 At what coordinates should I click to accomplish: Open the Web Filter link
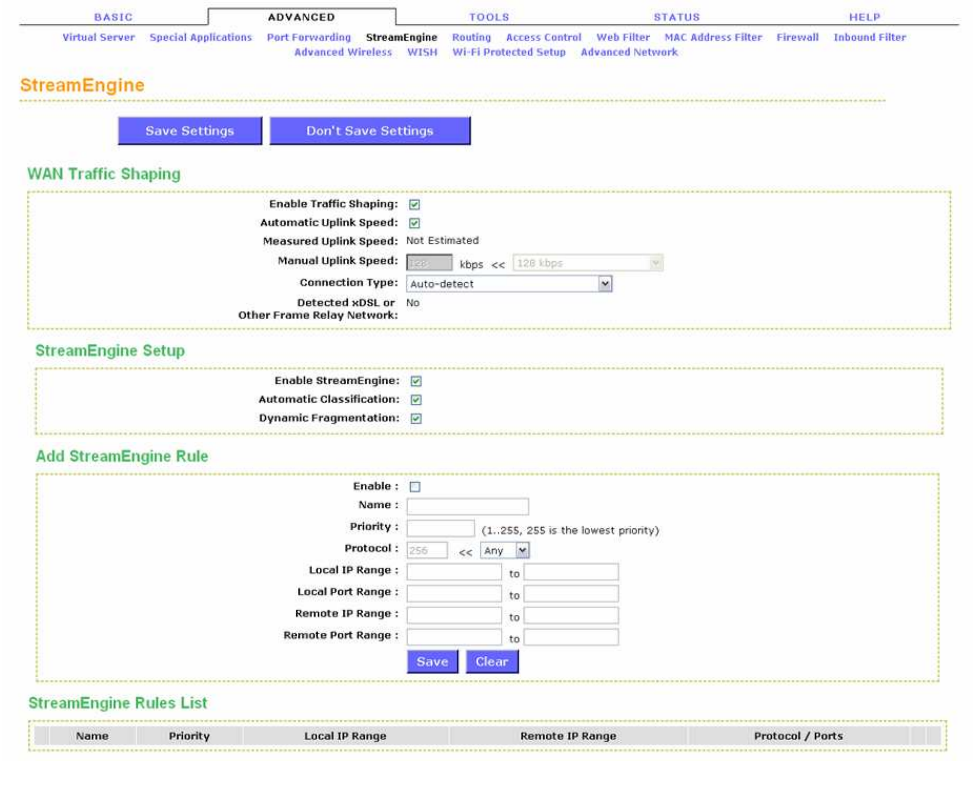[623, 37]
